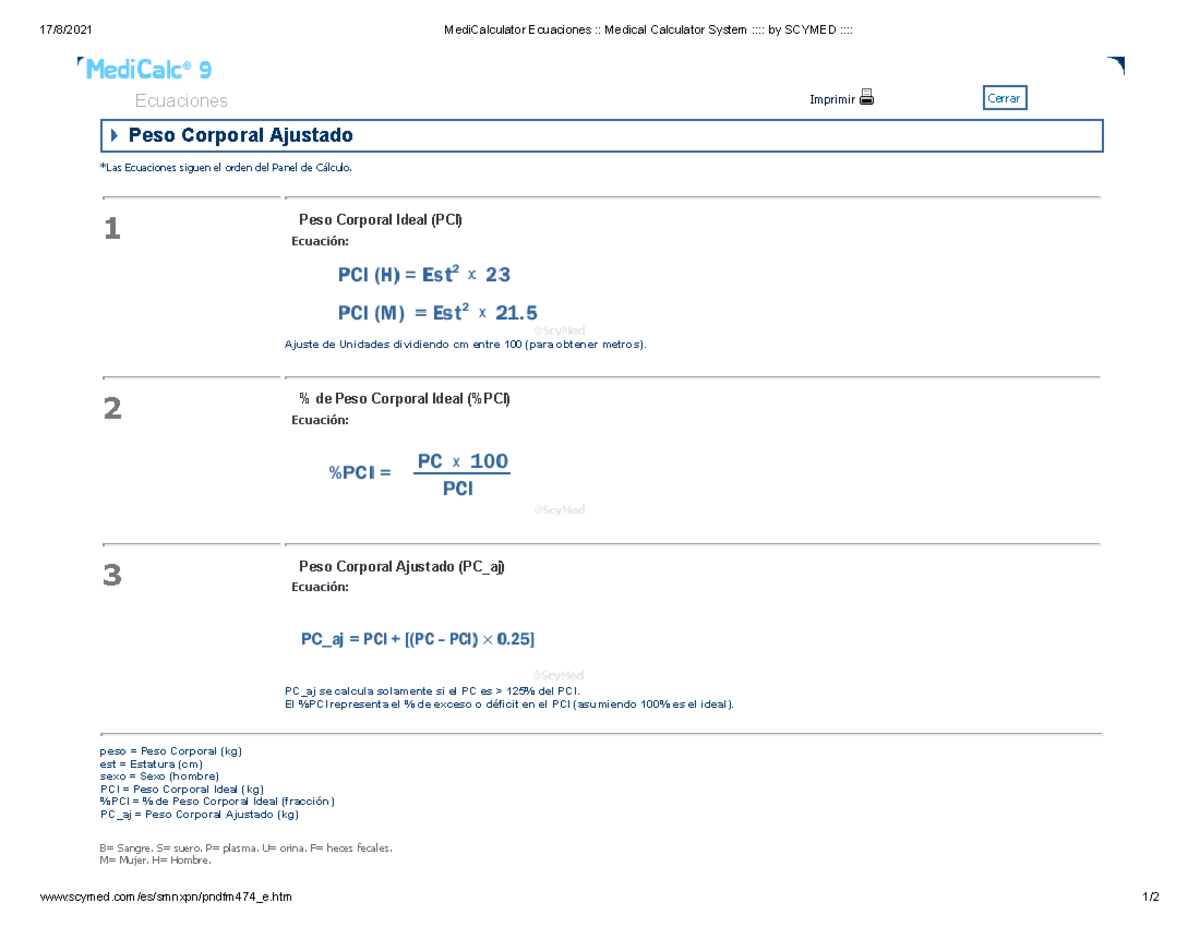This screenshot has height=927, width=1200.
Task: Click the ScyMed watermark below the %PCI formula
Action: click(x=560, y=509)
